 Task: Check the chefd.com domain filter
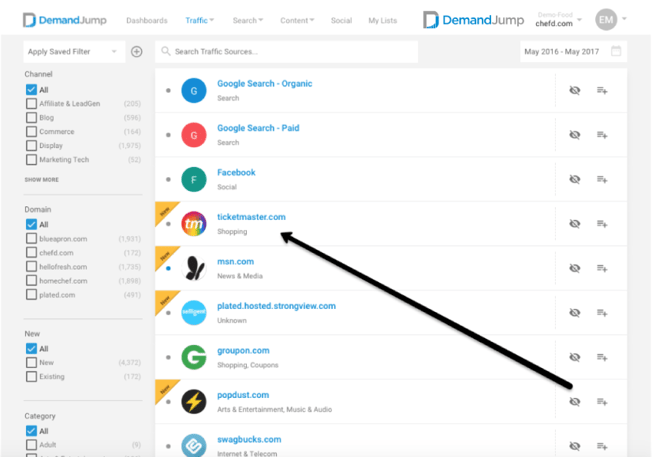(31, 252)
